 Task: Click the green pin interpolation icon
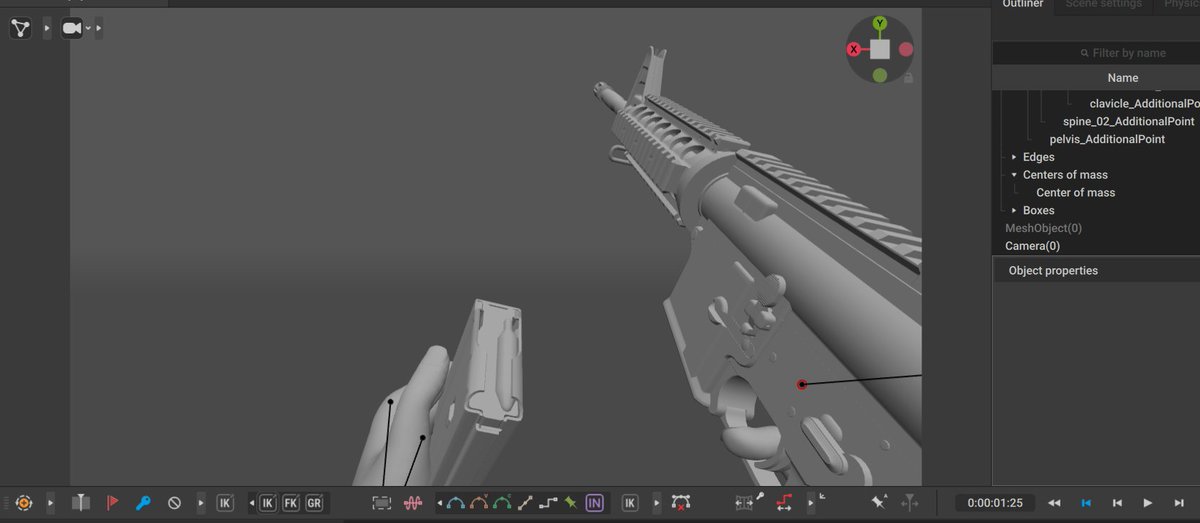click(571, 503)
